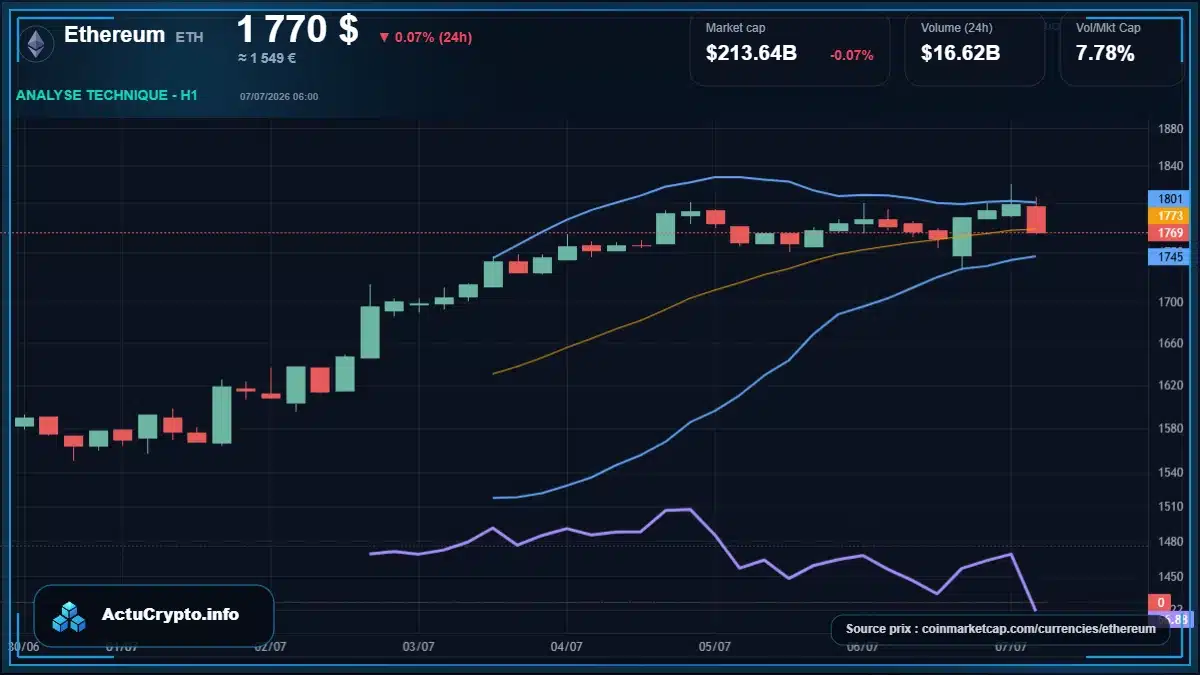This screenshot has width=1200, height=675.
Task: Click the ActuCrypto cubes logo icon
Action: click(x=69, y=616)
